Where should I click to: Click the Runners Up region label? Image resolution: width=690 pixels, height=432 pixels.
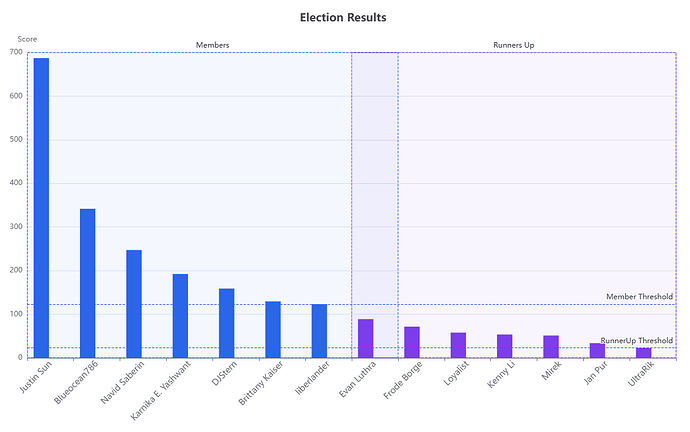point(514,45)
